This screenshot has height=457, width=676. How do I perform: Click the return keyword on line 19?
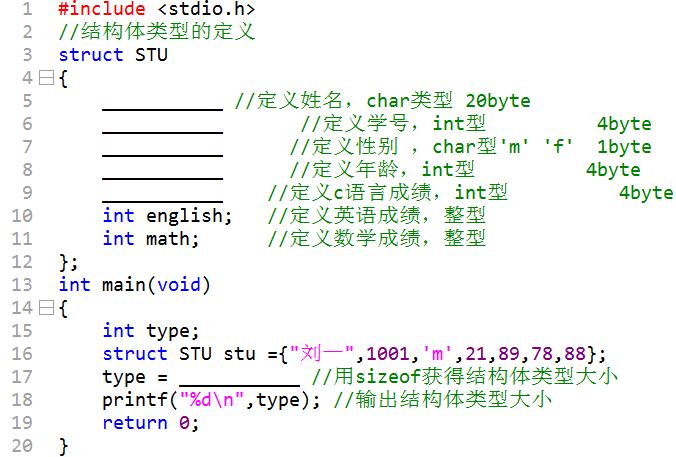tap(135, 423)
